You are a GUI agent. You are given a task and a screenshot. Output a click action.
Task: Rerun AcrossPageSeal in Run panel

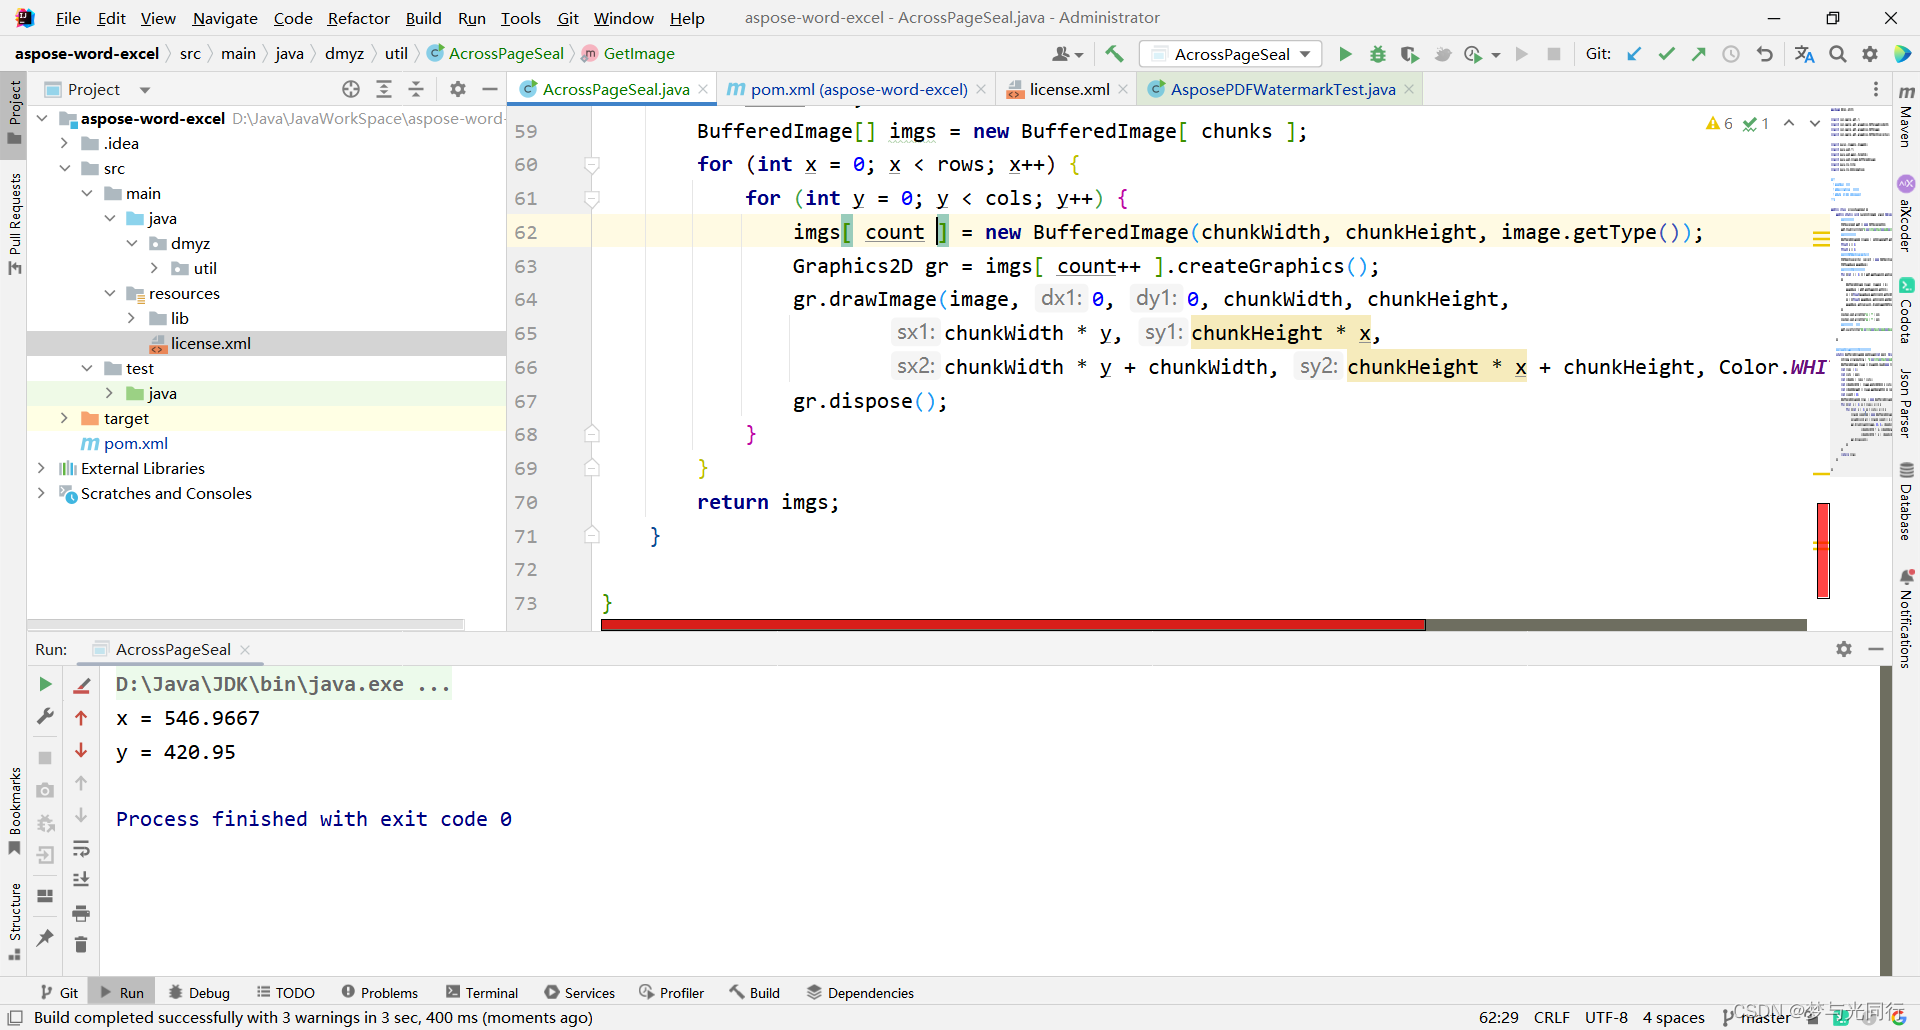(45, 684)
